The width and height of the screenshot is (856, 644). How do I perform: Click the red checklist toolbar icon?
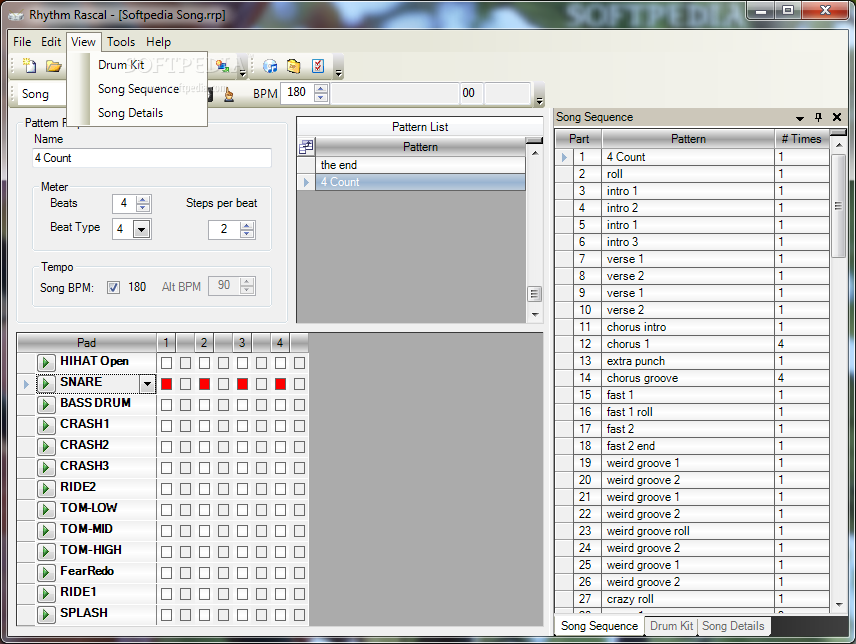tap(318, 66)
